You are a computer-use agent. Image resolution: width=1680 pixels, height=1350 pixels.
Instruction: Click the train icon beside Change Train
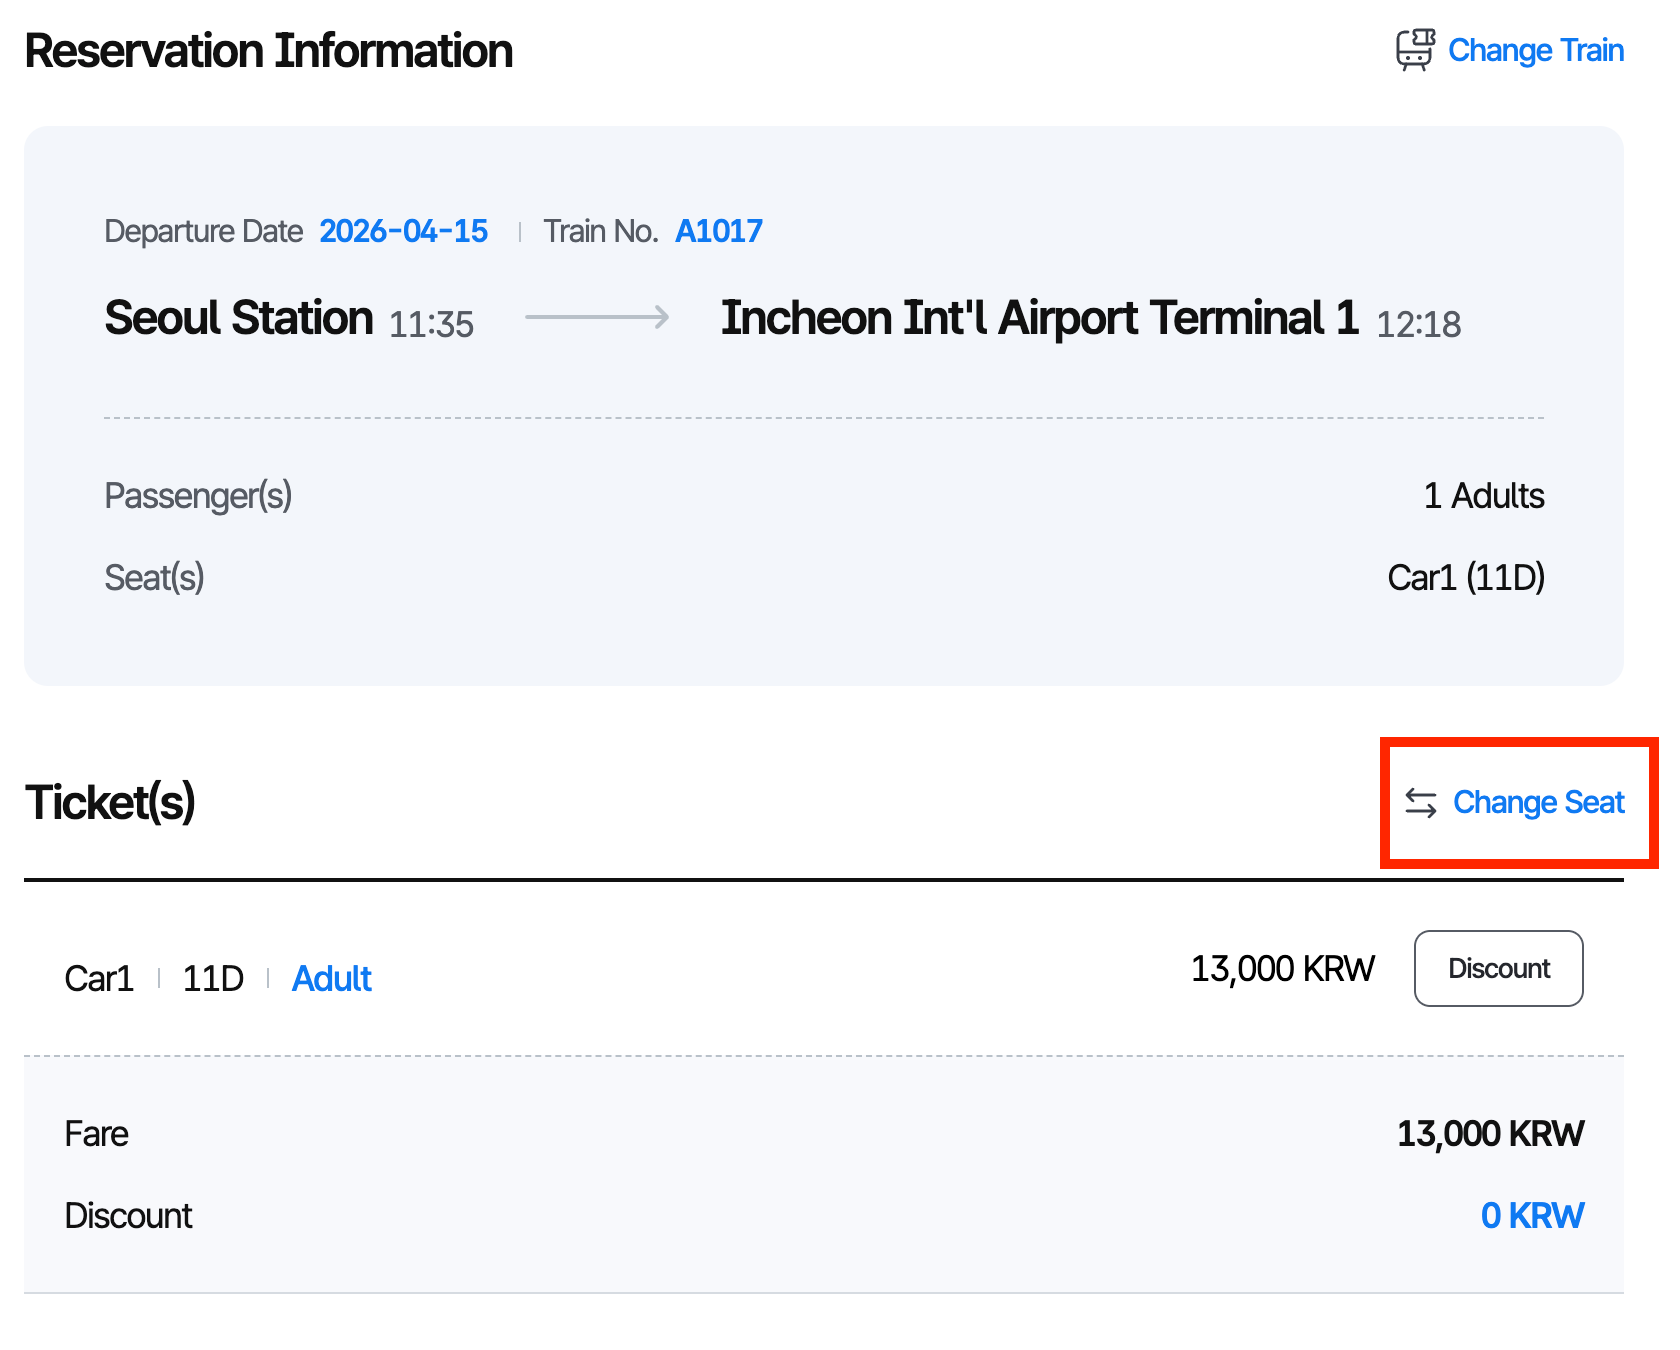click(x=1414, y=50)
